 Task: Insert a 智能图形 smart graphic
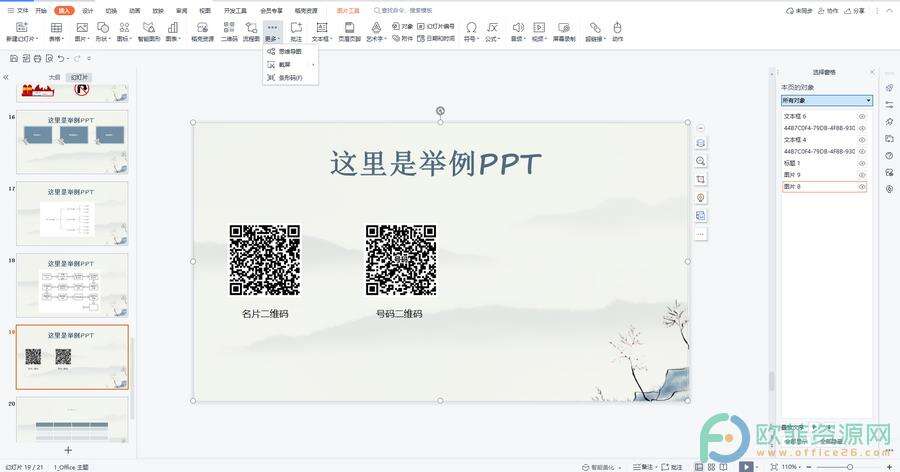coord(148,31)
